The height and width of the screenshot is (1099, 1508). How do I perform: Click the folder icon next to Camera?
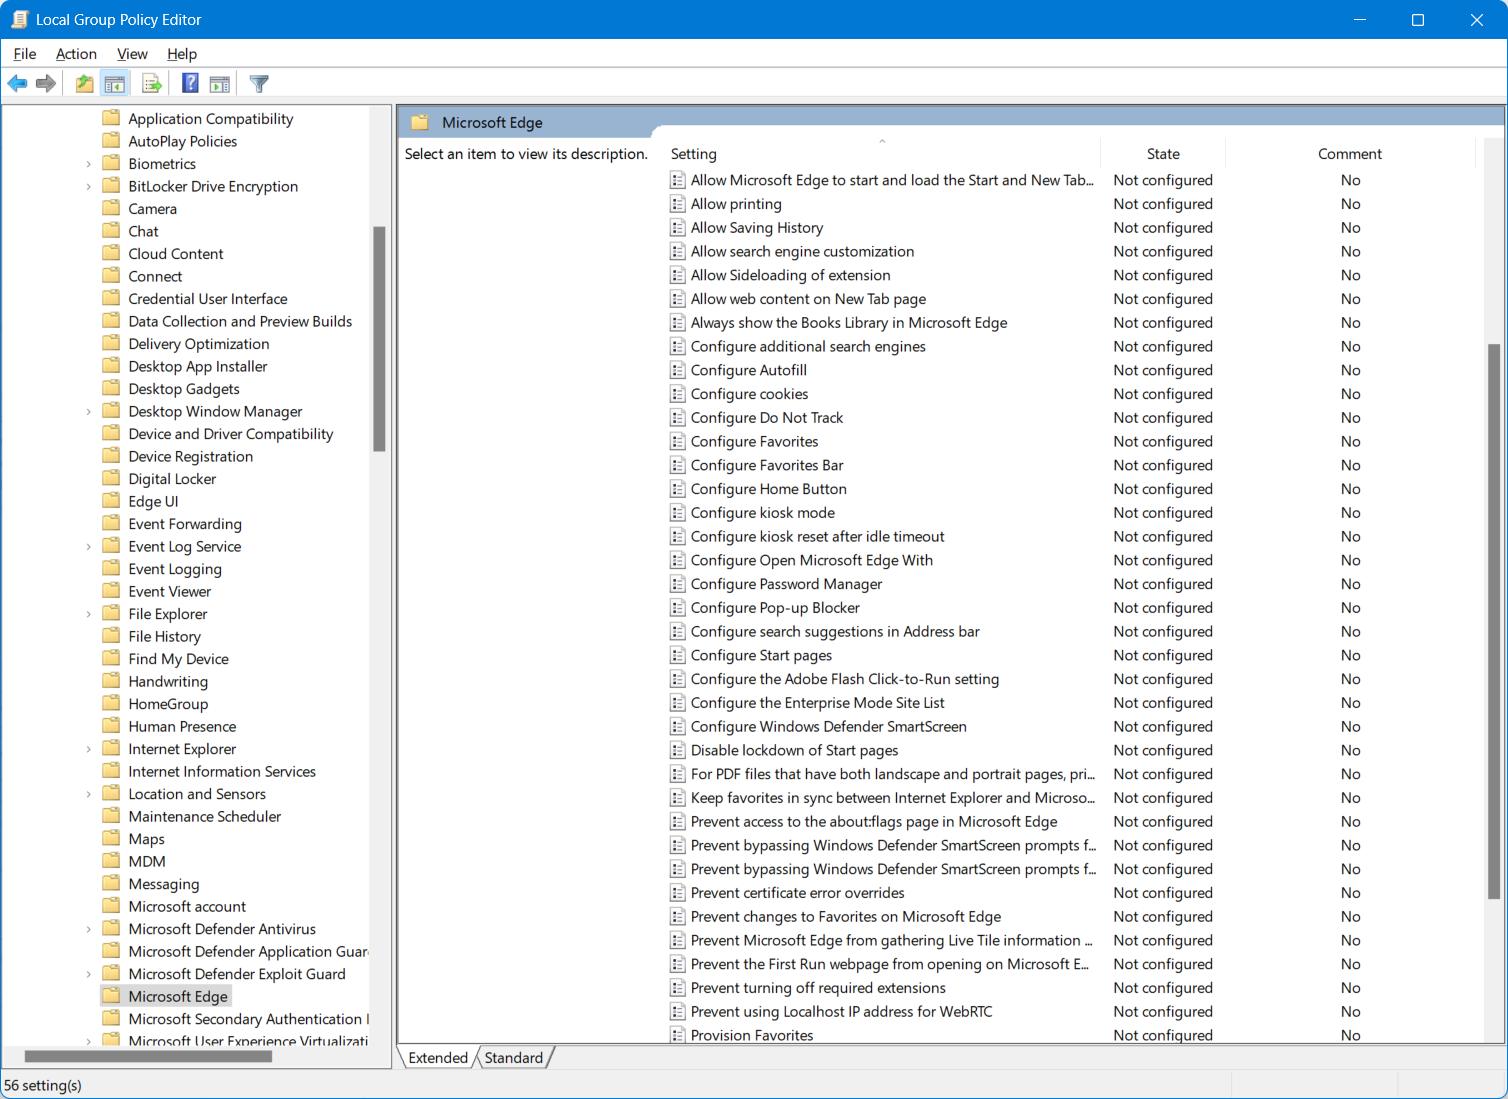point(111,209)
